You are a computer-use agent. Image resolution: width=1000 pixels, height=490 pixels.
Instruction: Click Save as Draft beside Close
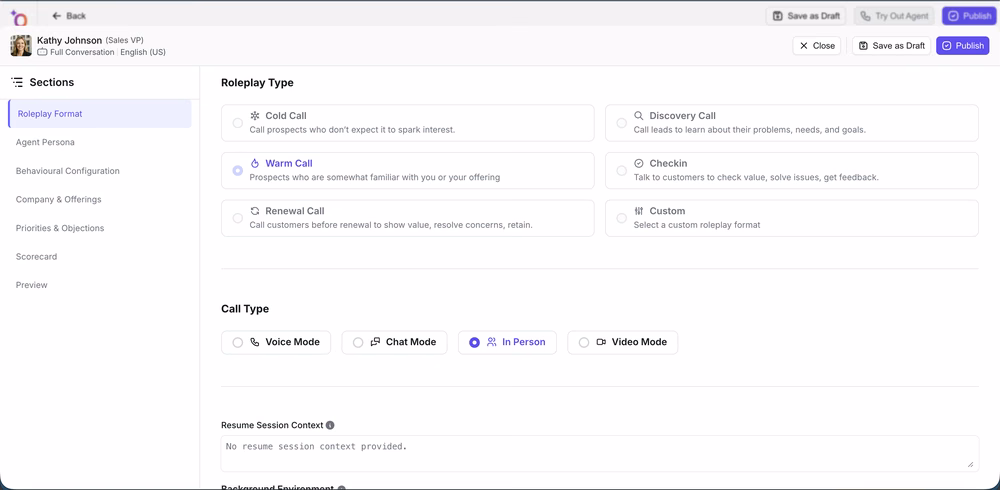pyautogui.click(x=891, y=45)
